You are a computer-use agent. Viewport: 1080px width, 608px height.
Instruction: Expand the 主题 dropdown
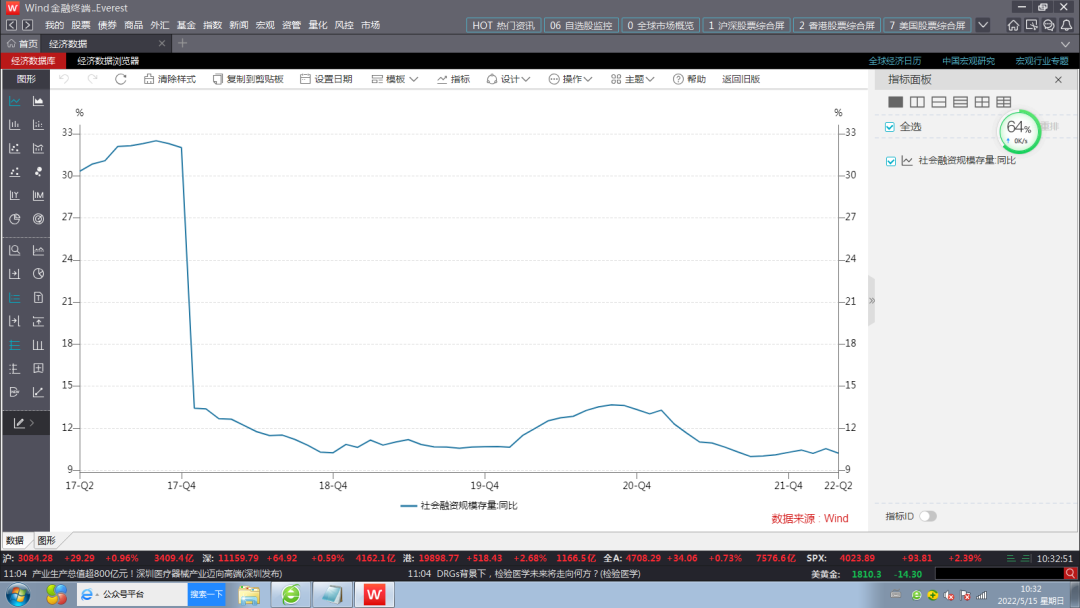tap(633, 79)
